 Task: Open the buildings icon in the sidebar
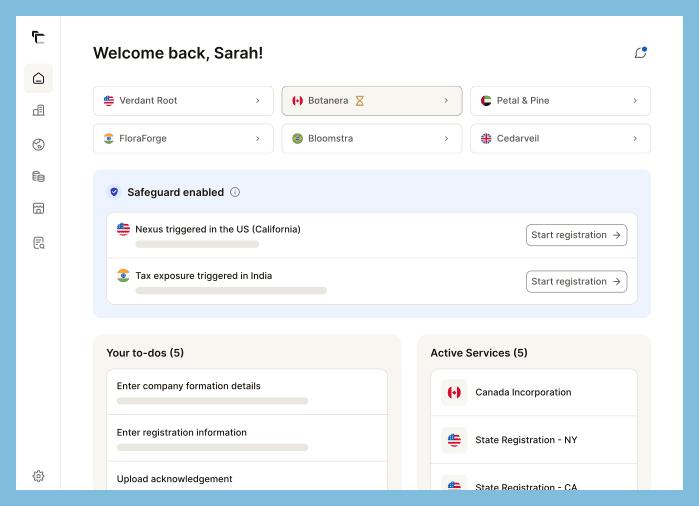point(38,111)
